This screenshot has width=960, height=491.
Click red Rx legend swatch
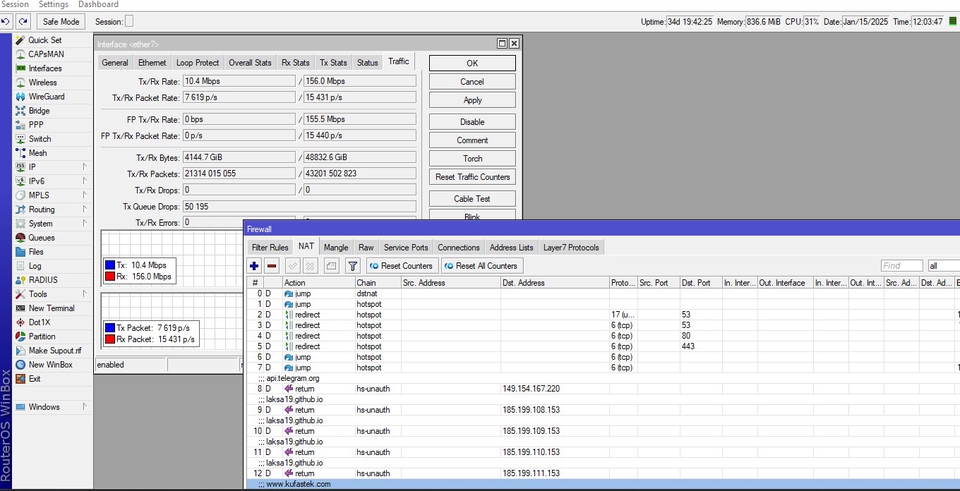pos(110,276)
